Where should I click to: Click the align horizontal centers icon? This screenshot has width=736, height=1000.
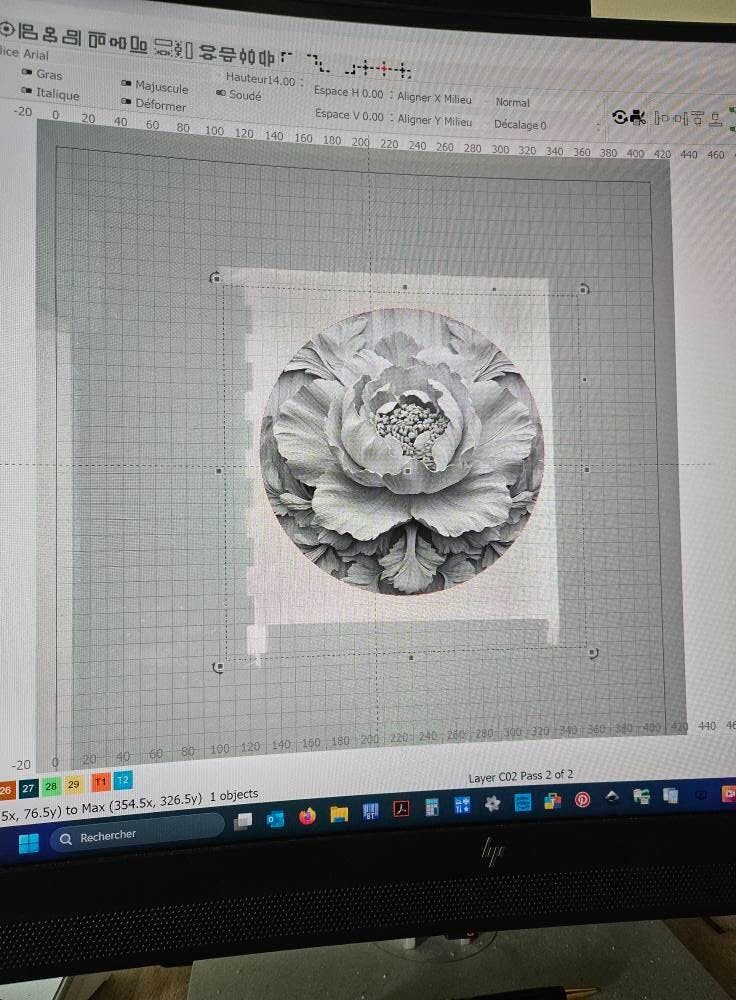point(50,34)
